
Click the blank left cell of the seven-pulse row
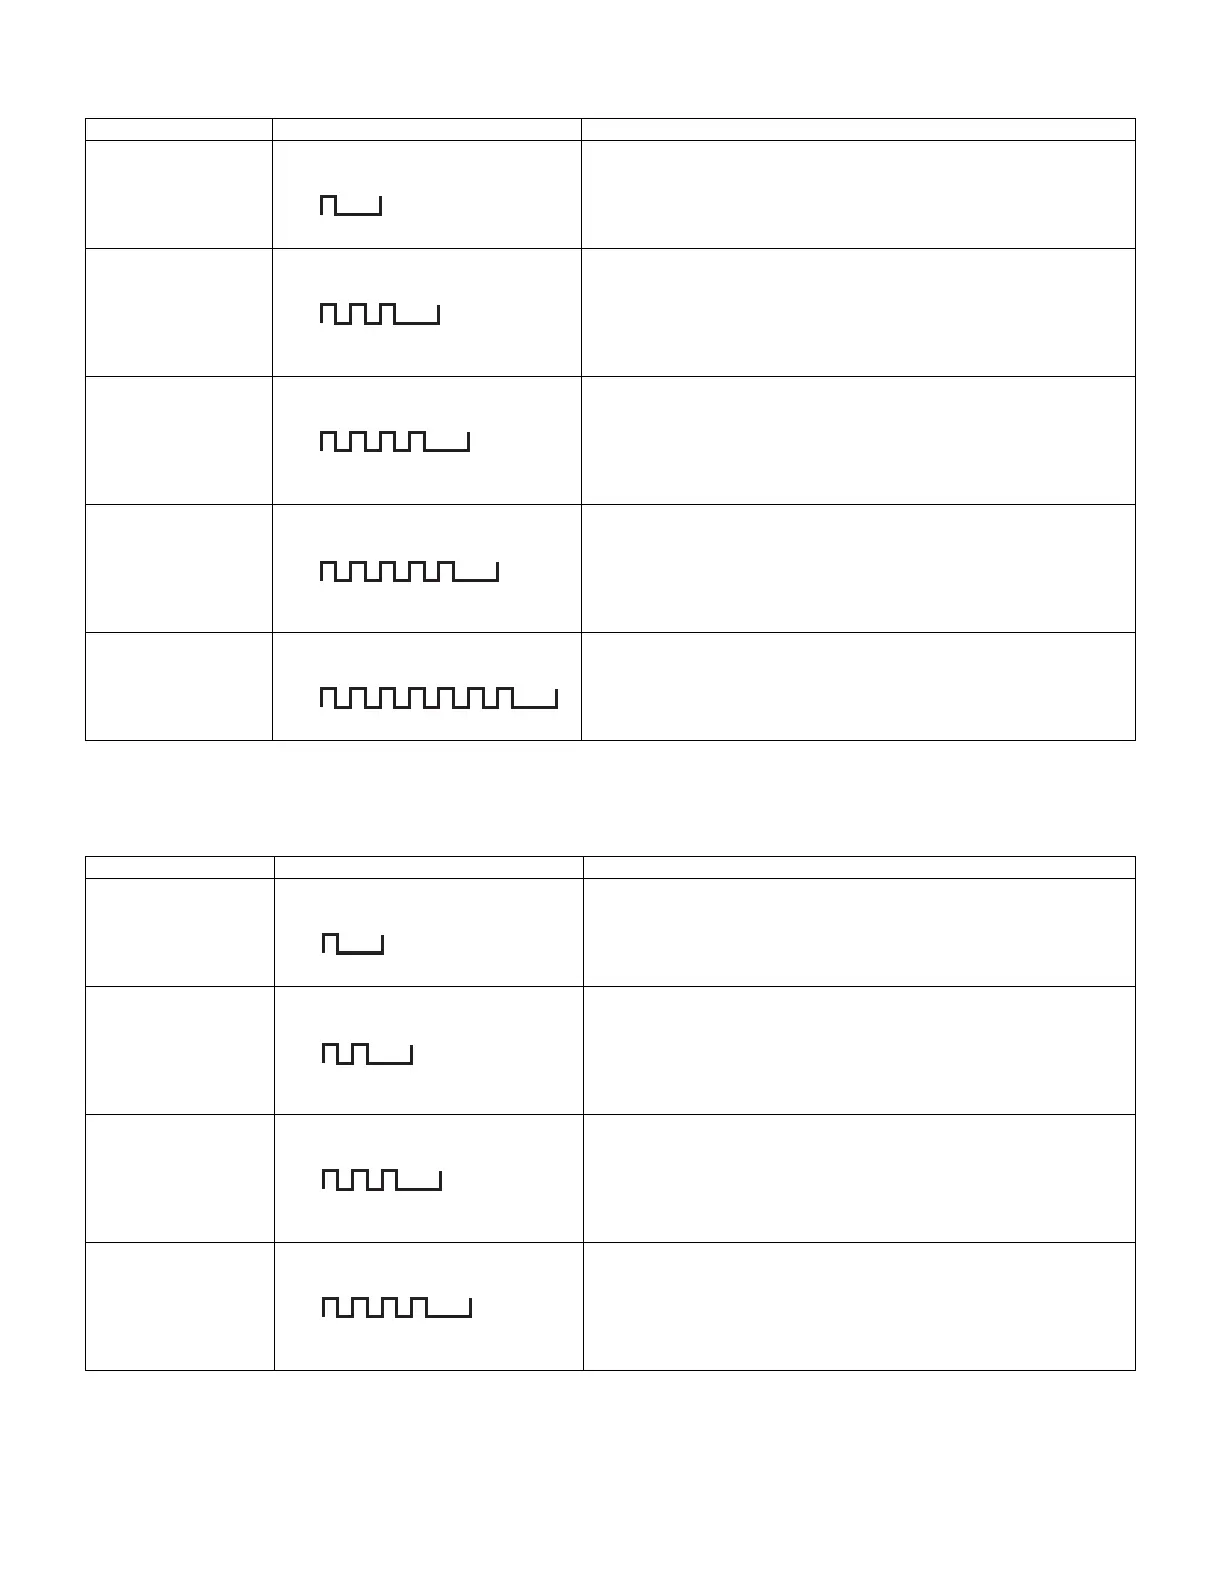178,686
